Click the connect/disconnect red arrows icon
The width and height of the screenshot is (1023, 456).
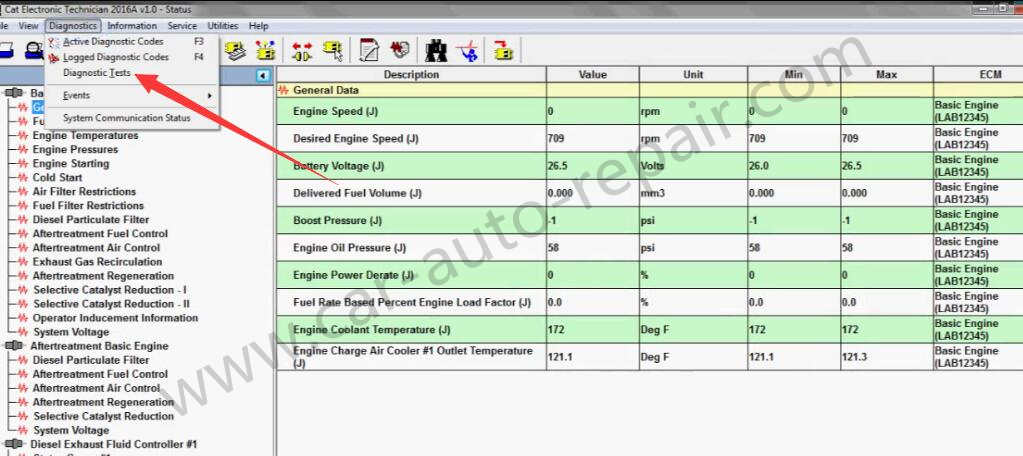(x=301, y=50)
